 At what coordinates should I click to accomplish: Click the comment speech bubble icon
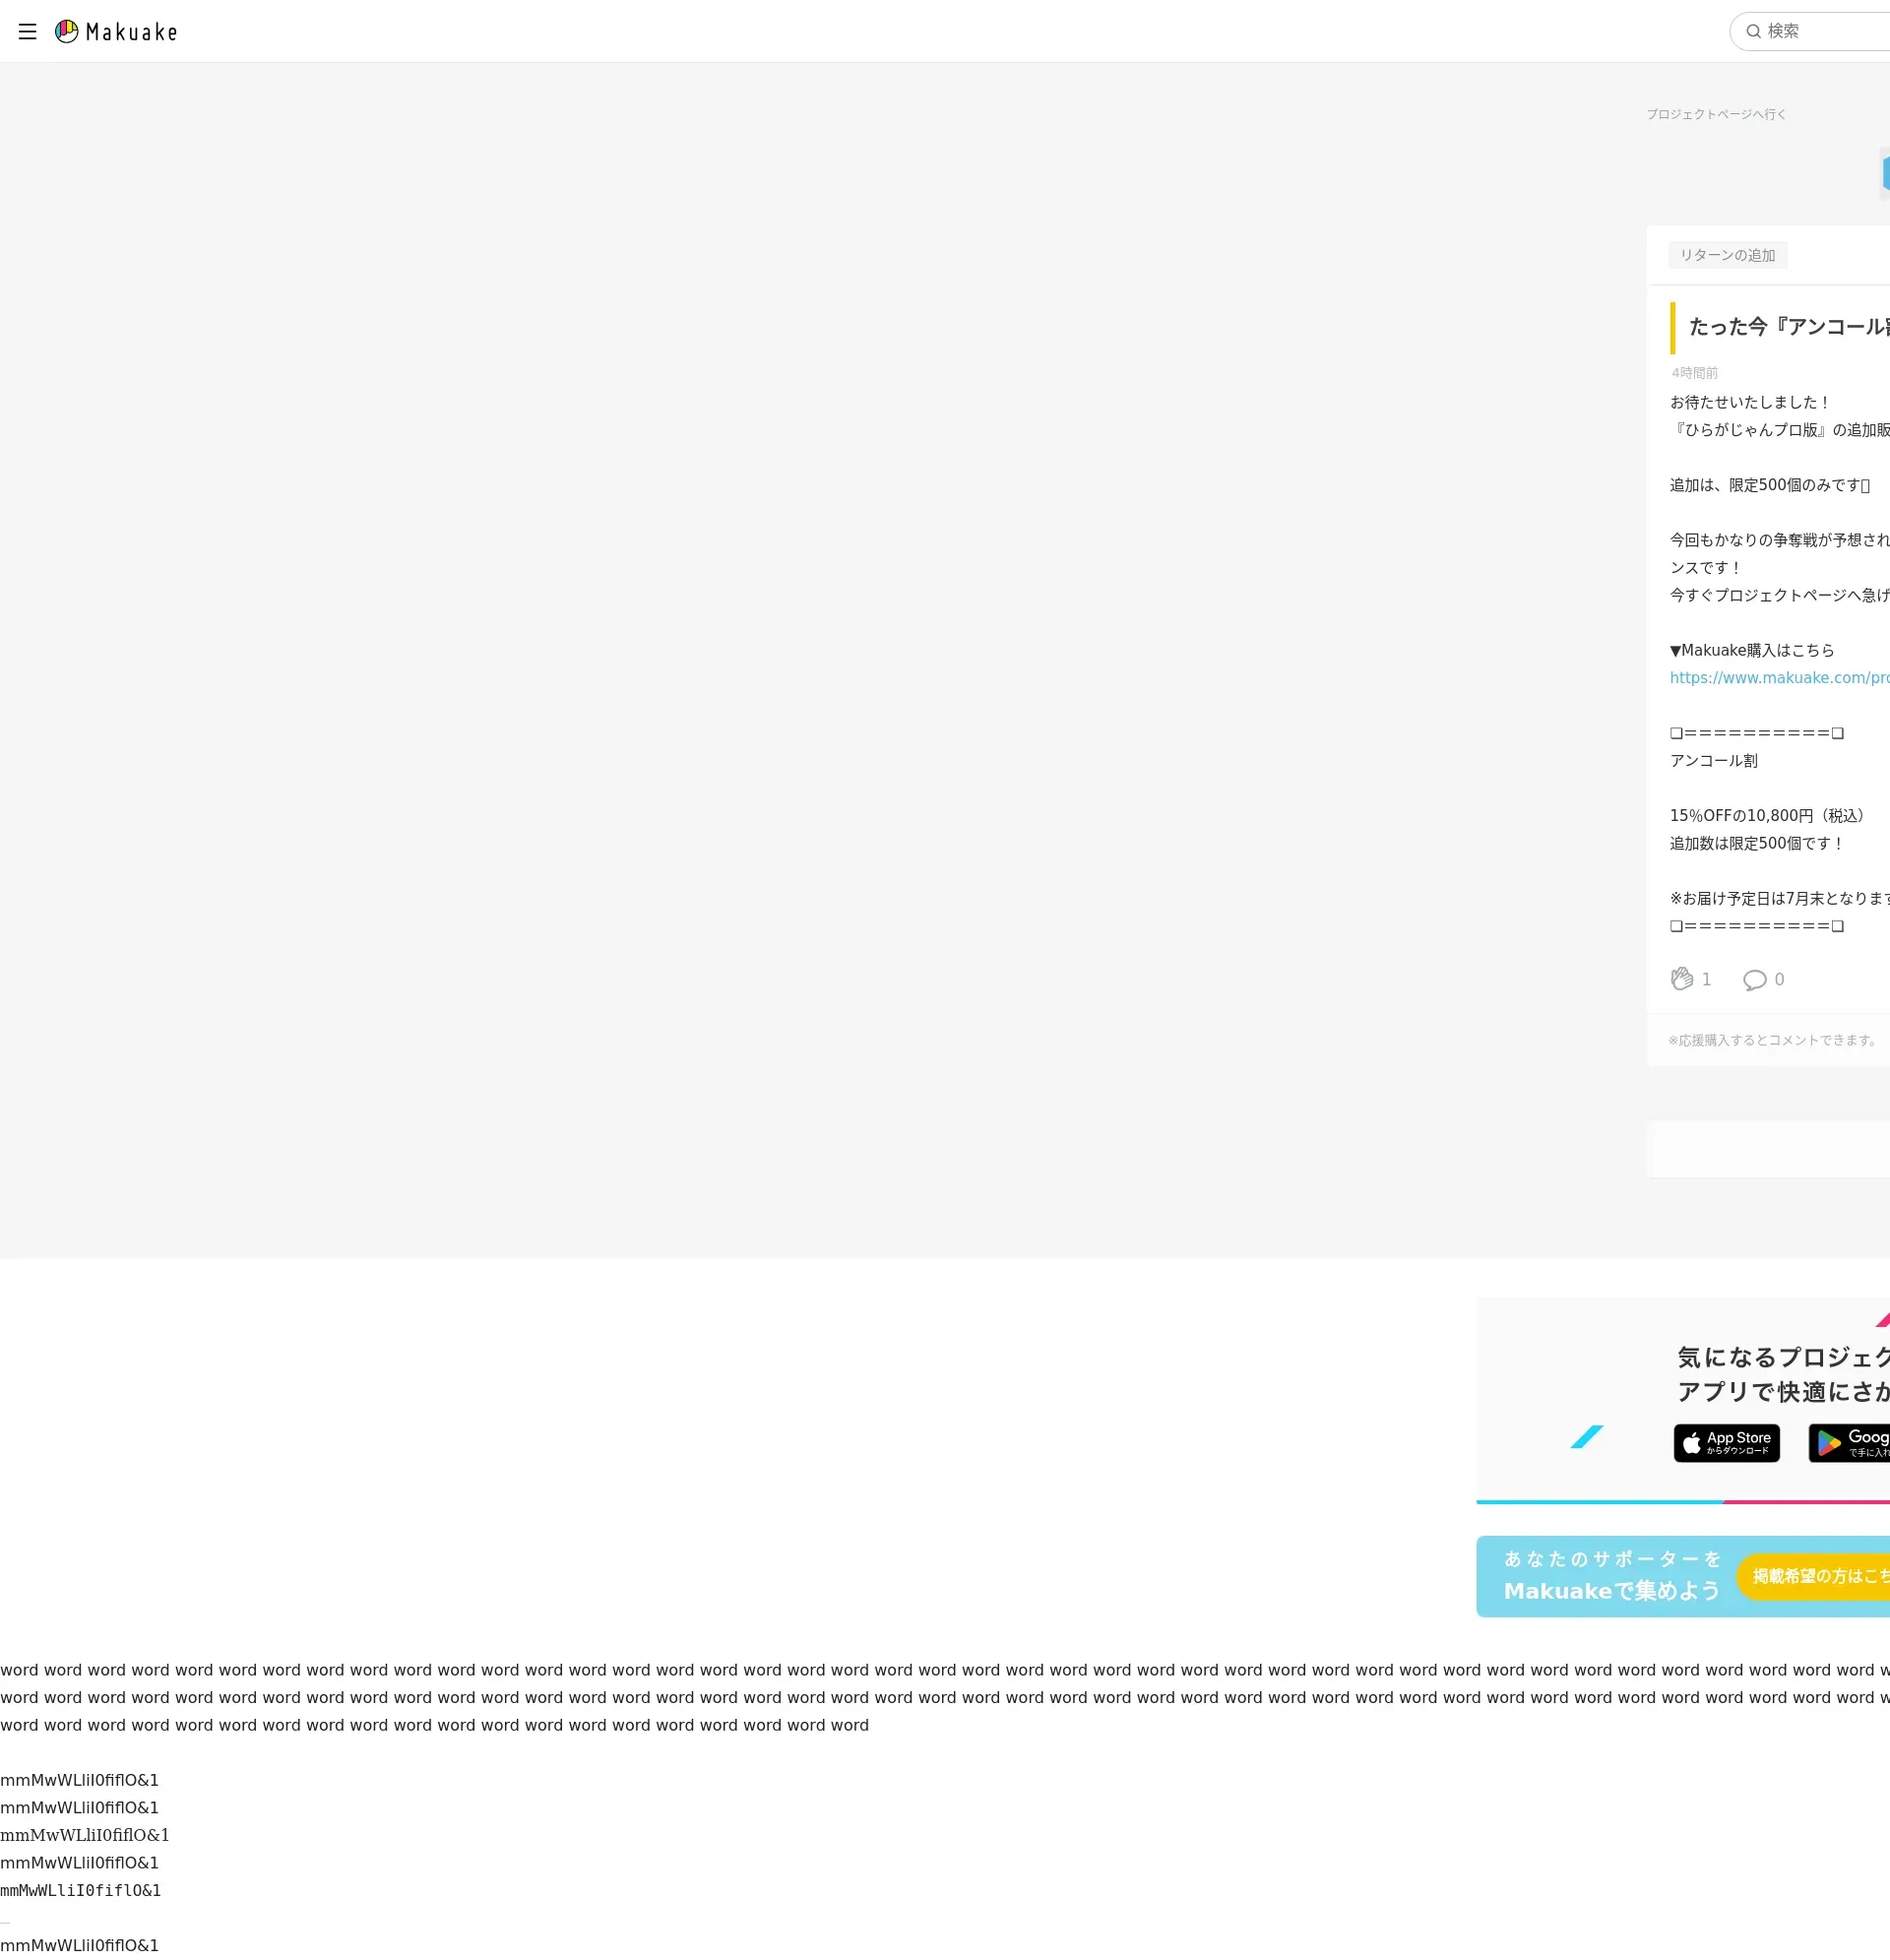coord(1754,980)
